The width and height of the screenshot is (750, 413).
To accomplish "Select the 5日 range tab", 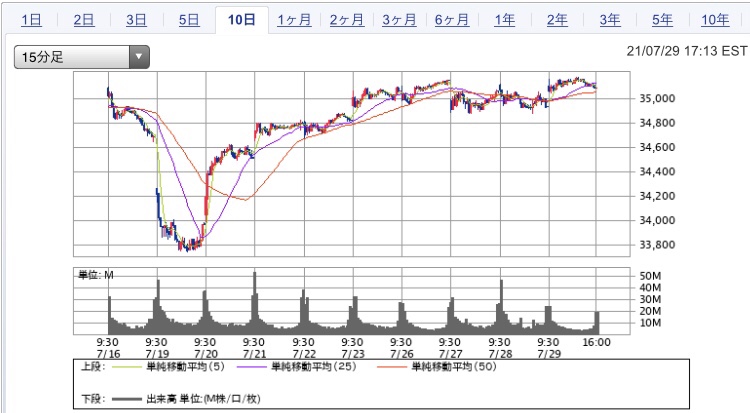I will [x=189, y=20].
